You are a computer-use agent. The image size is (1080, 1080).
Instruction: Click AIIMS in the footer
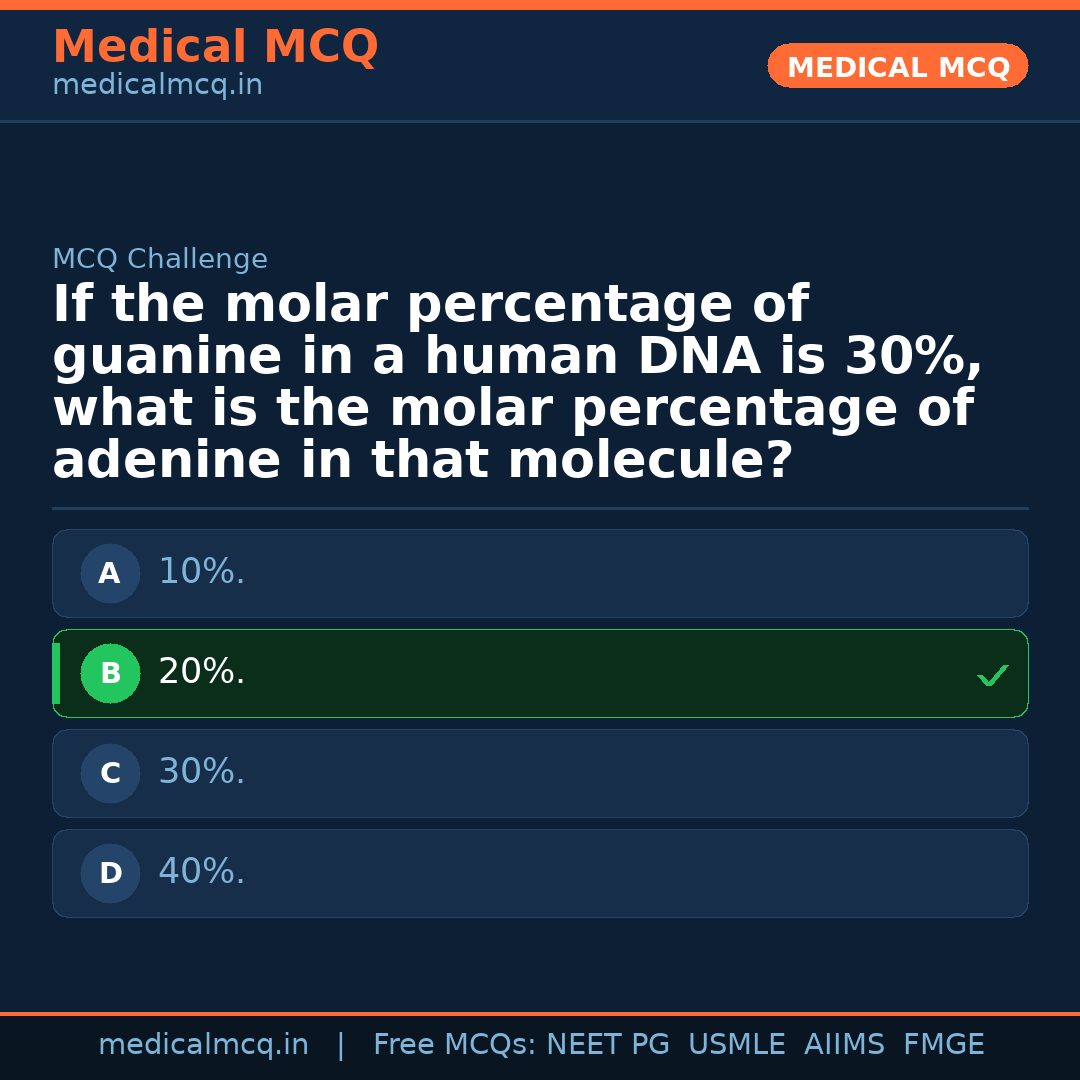(844, 1045)
